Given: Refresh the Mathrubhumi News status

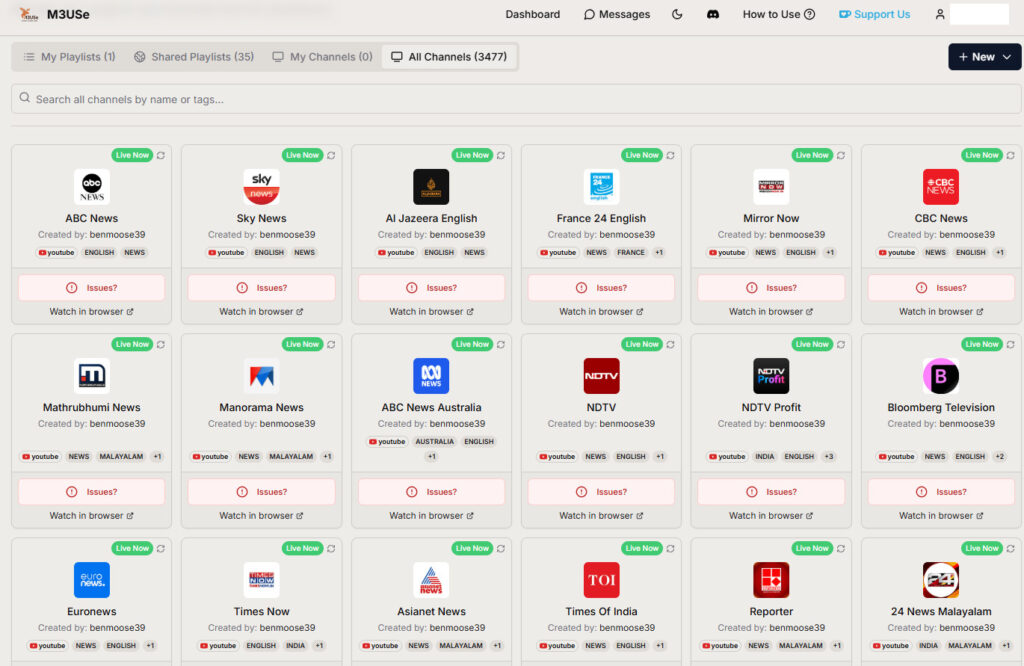Looking at the screenshot, I should [161, 344].
